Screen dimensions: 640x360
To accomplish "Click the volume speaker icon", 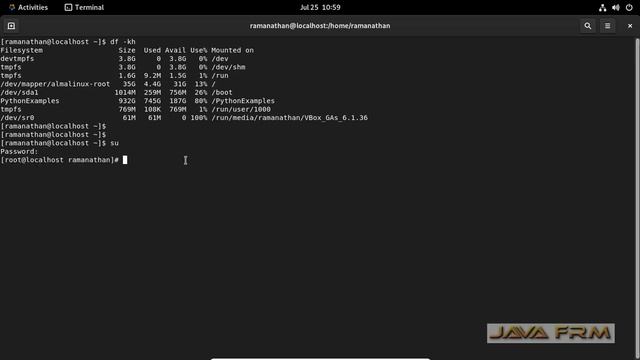I will pyautogui.click(x=616, y=7).
